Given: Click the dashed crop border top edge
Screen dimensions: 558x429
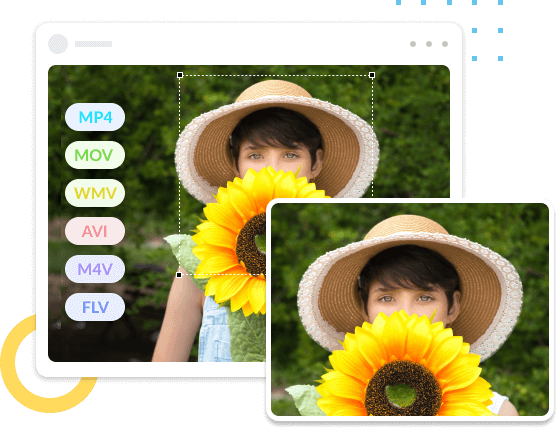Looking at the screenshot, I should tap(276, 75).
